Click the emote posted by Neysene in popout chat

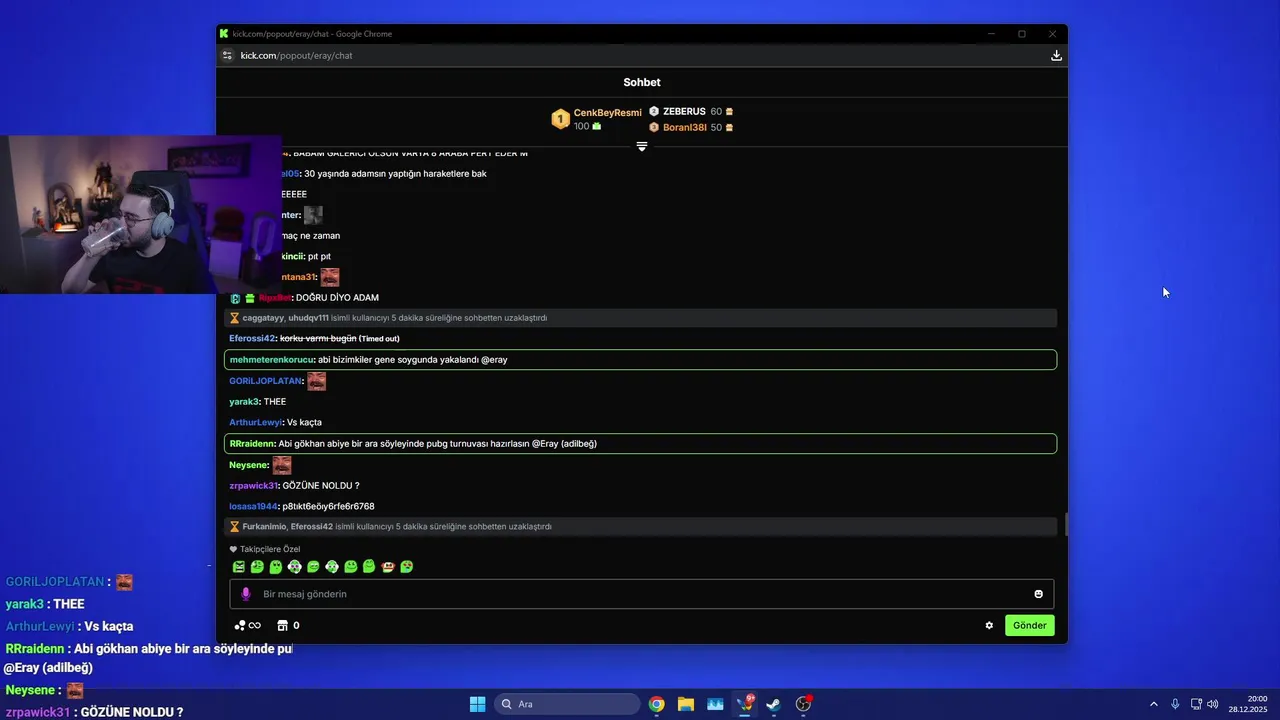(x=282, y=465)
